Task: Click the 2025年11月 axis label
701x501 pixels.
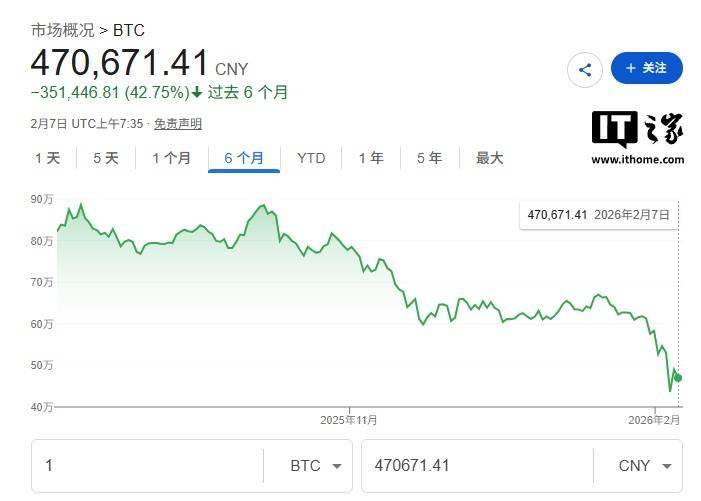Action: (x=349, y=420)
